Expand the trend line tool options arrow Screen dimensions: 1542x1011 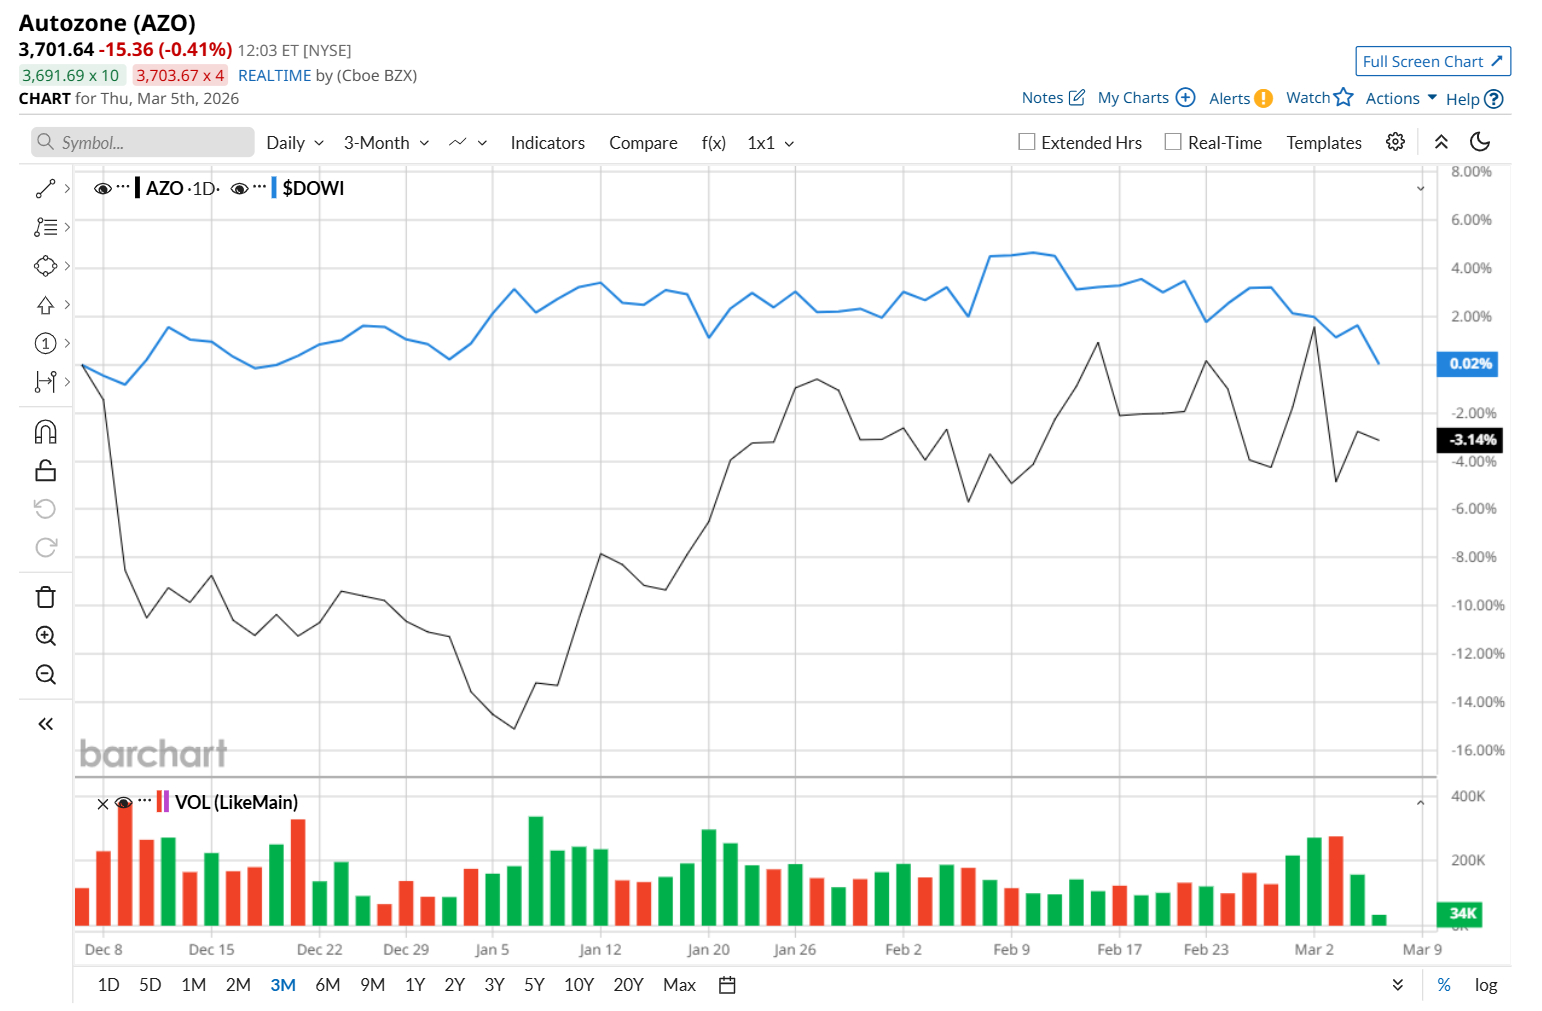(x=67, y=188)
